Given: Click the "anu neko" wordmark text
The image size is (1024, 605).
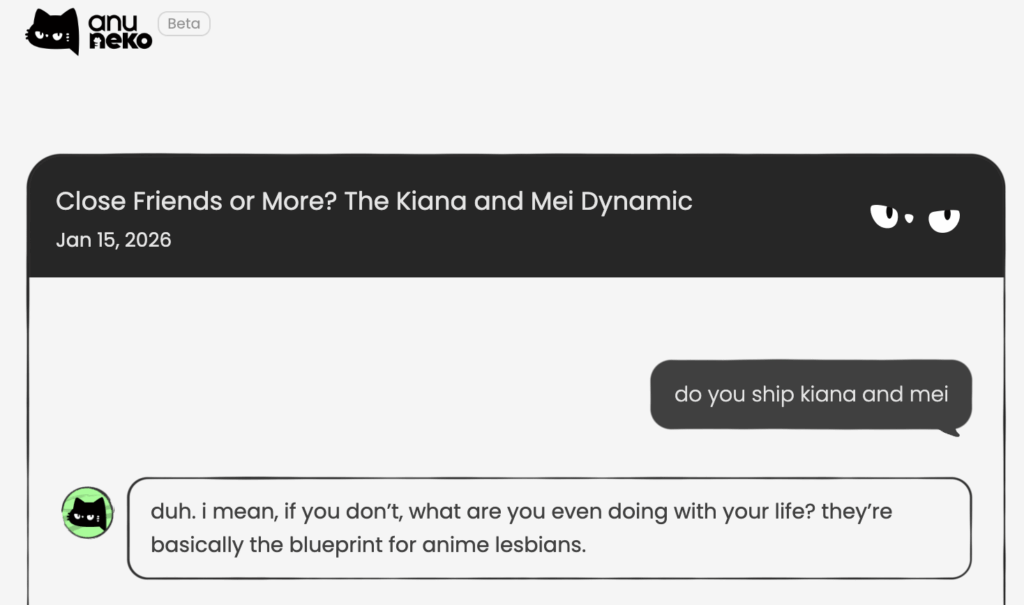Looking at the screenshot, I should coord(120,31).
